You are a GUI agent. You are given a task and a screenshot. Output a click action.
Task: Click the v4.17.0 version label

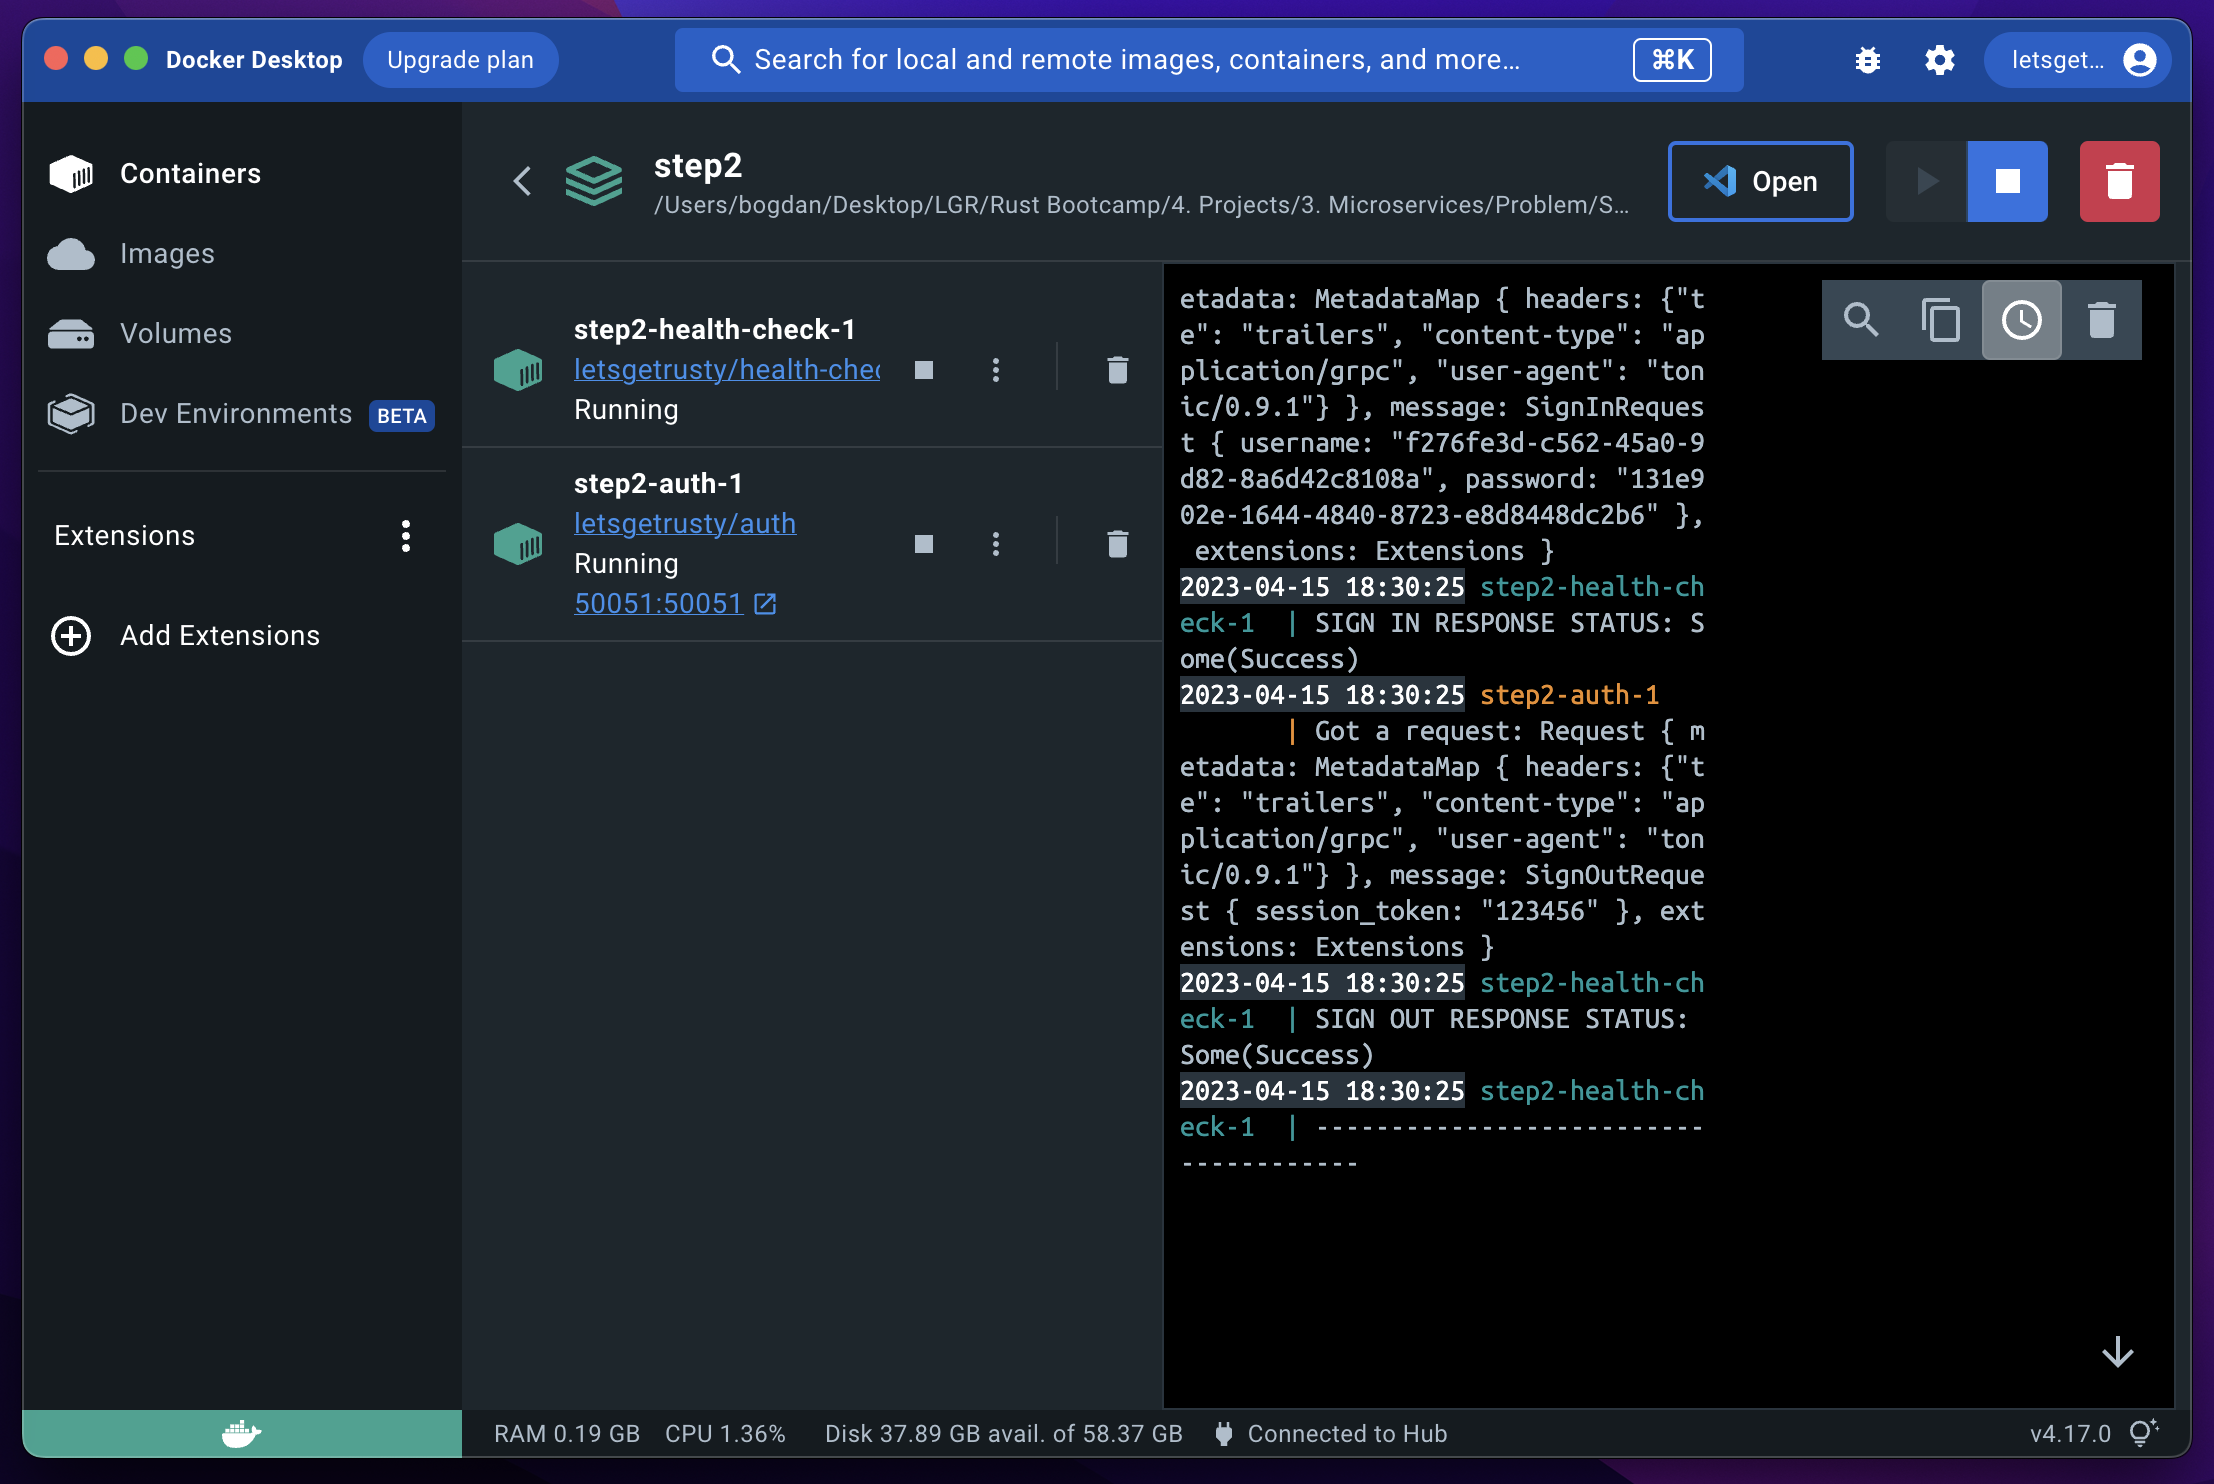pos(2069,1434)
